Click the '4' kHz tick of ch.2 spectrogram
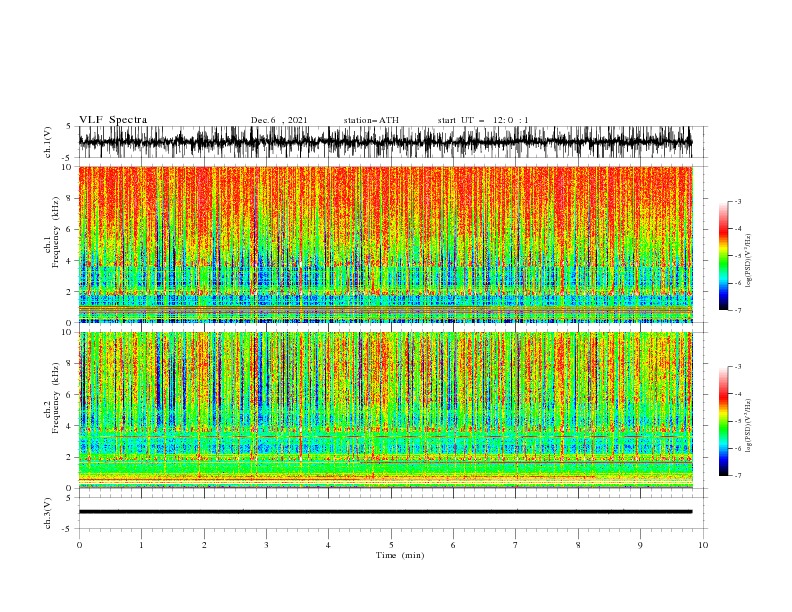The image size is (792, 612). pos(69,426)
